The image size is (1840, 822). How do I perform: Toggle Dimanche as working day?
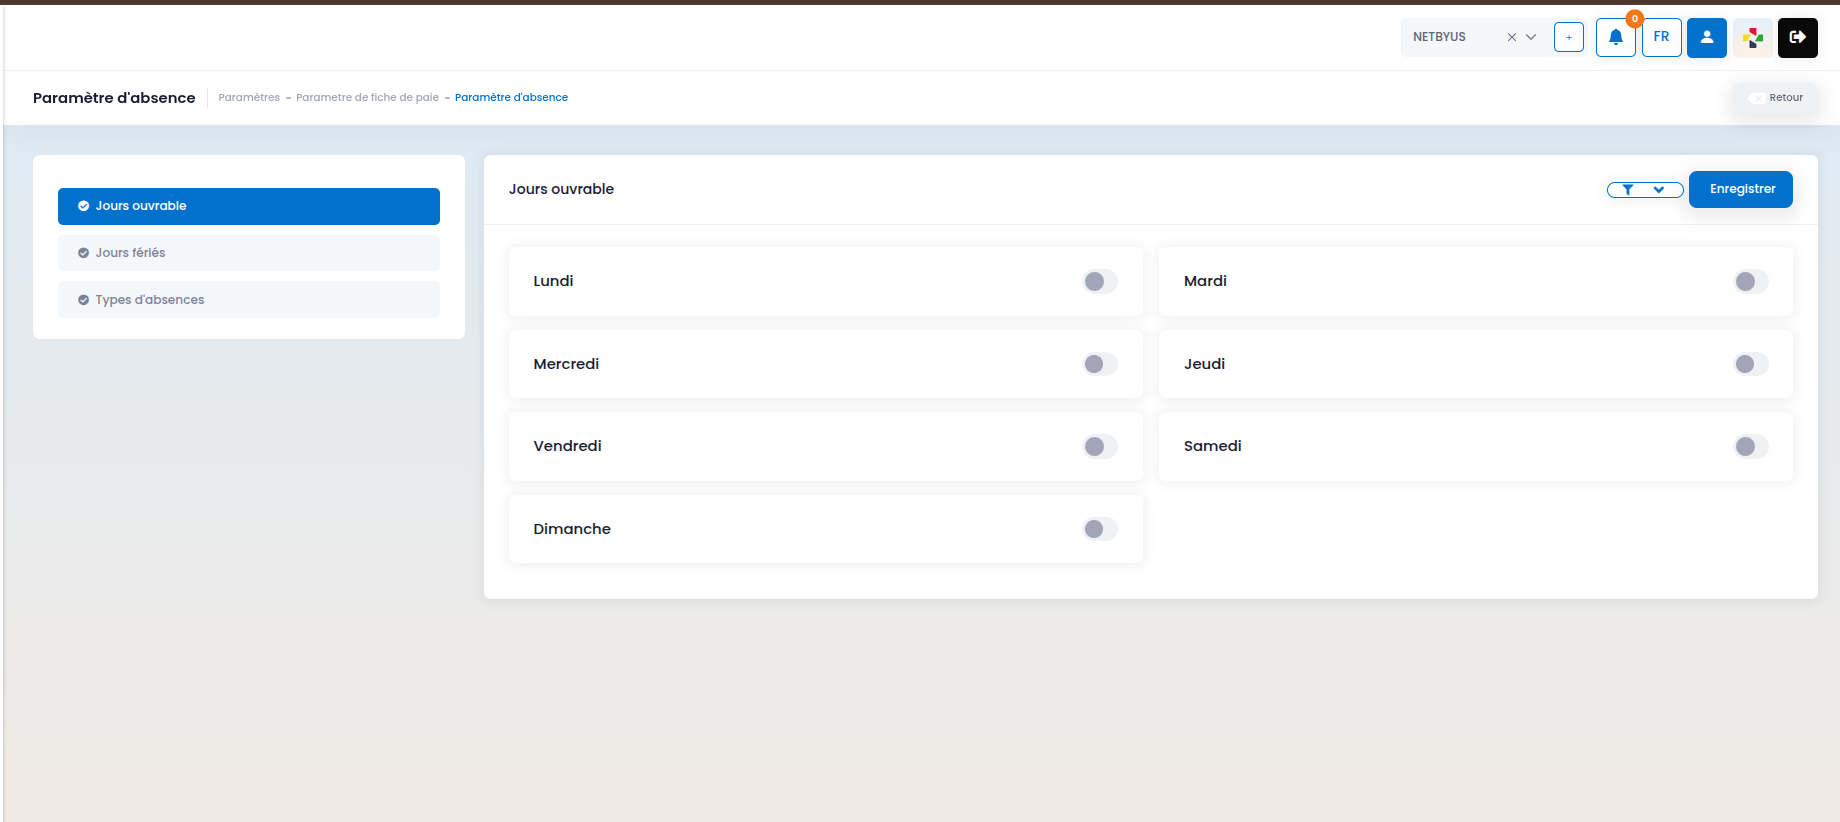[1099, 529]
